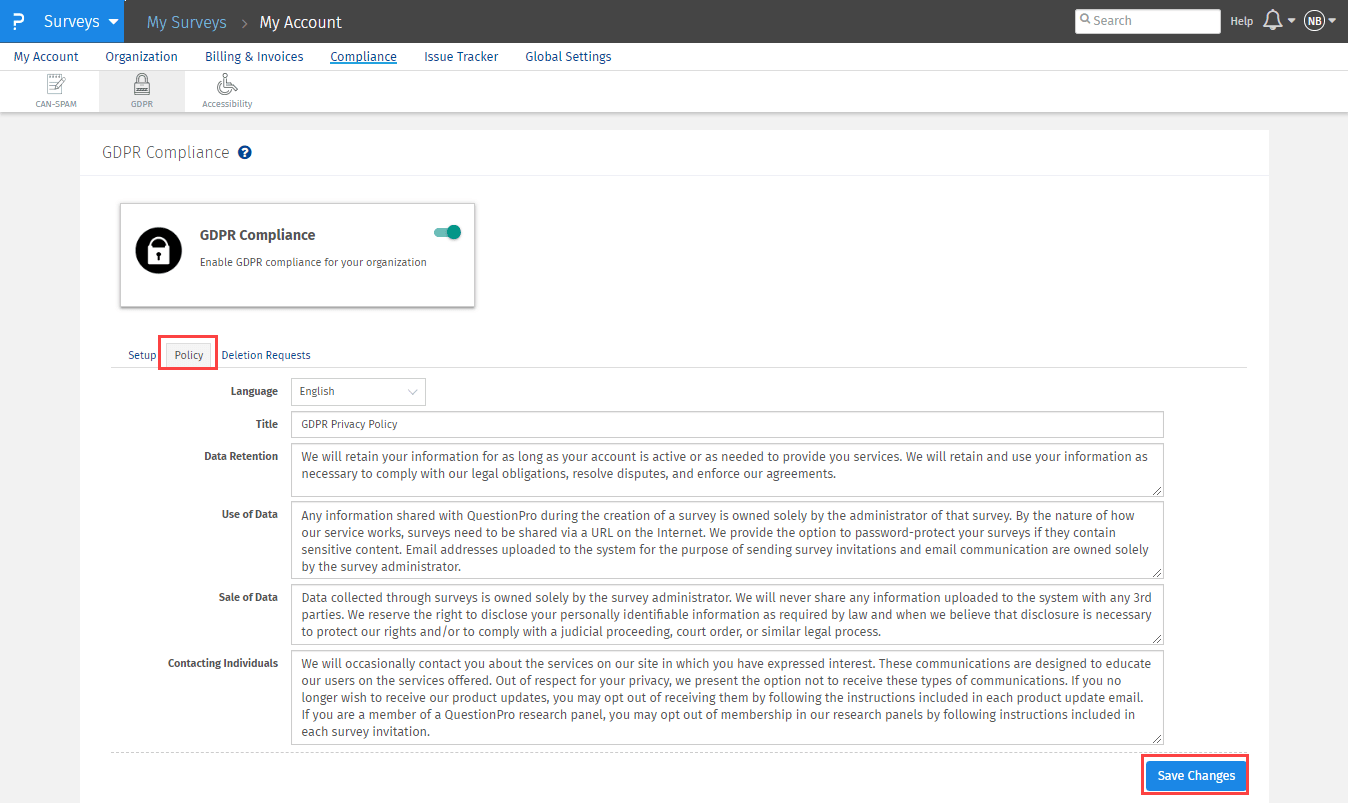Go to My Surveys breadcrumb link
This screenshot has height=803, width=1348.
point(186,22)
